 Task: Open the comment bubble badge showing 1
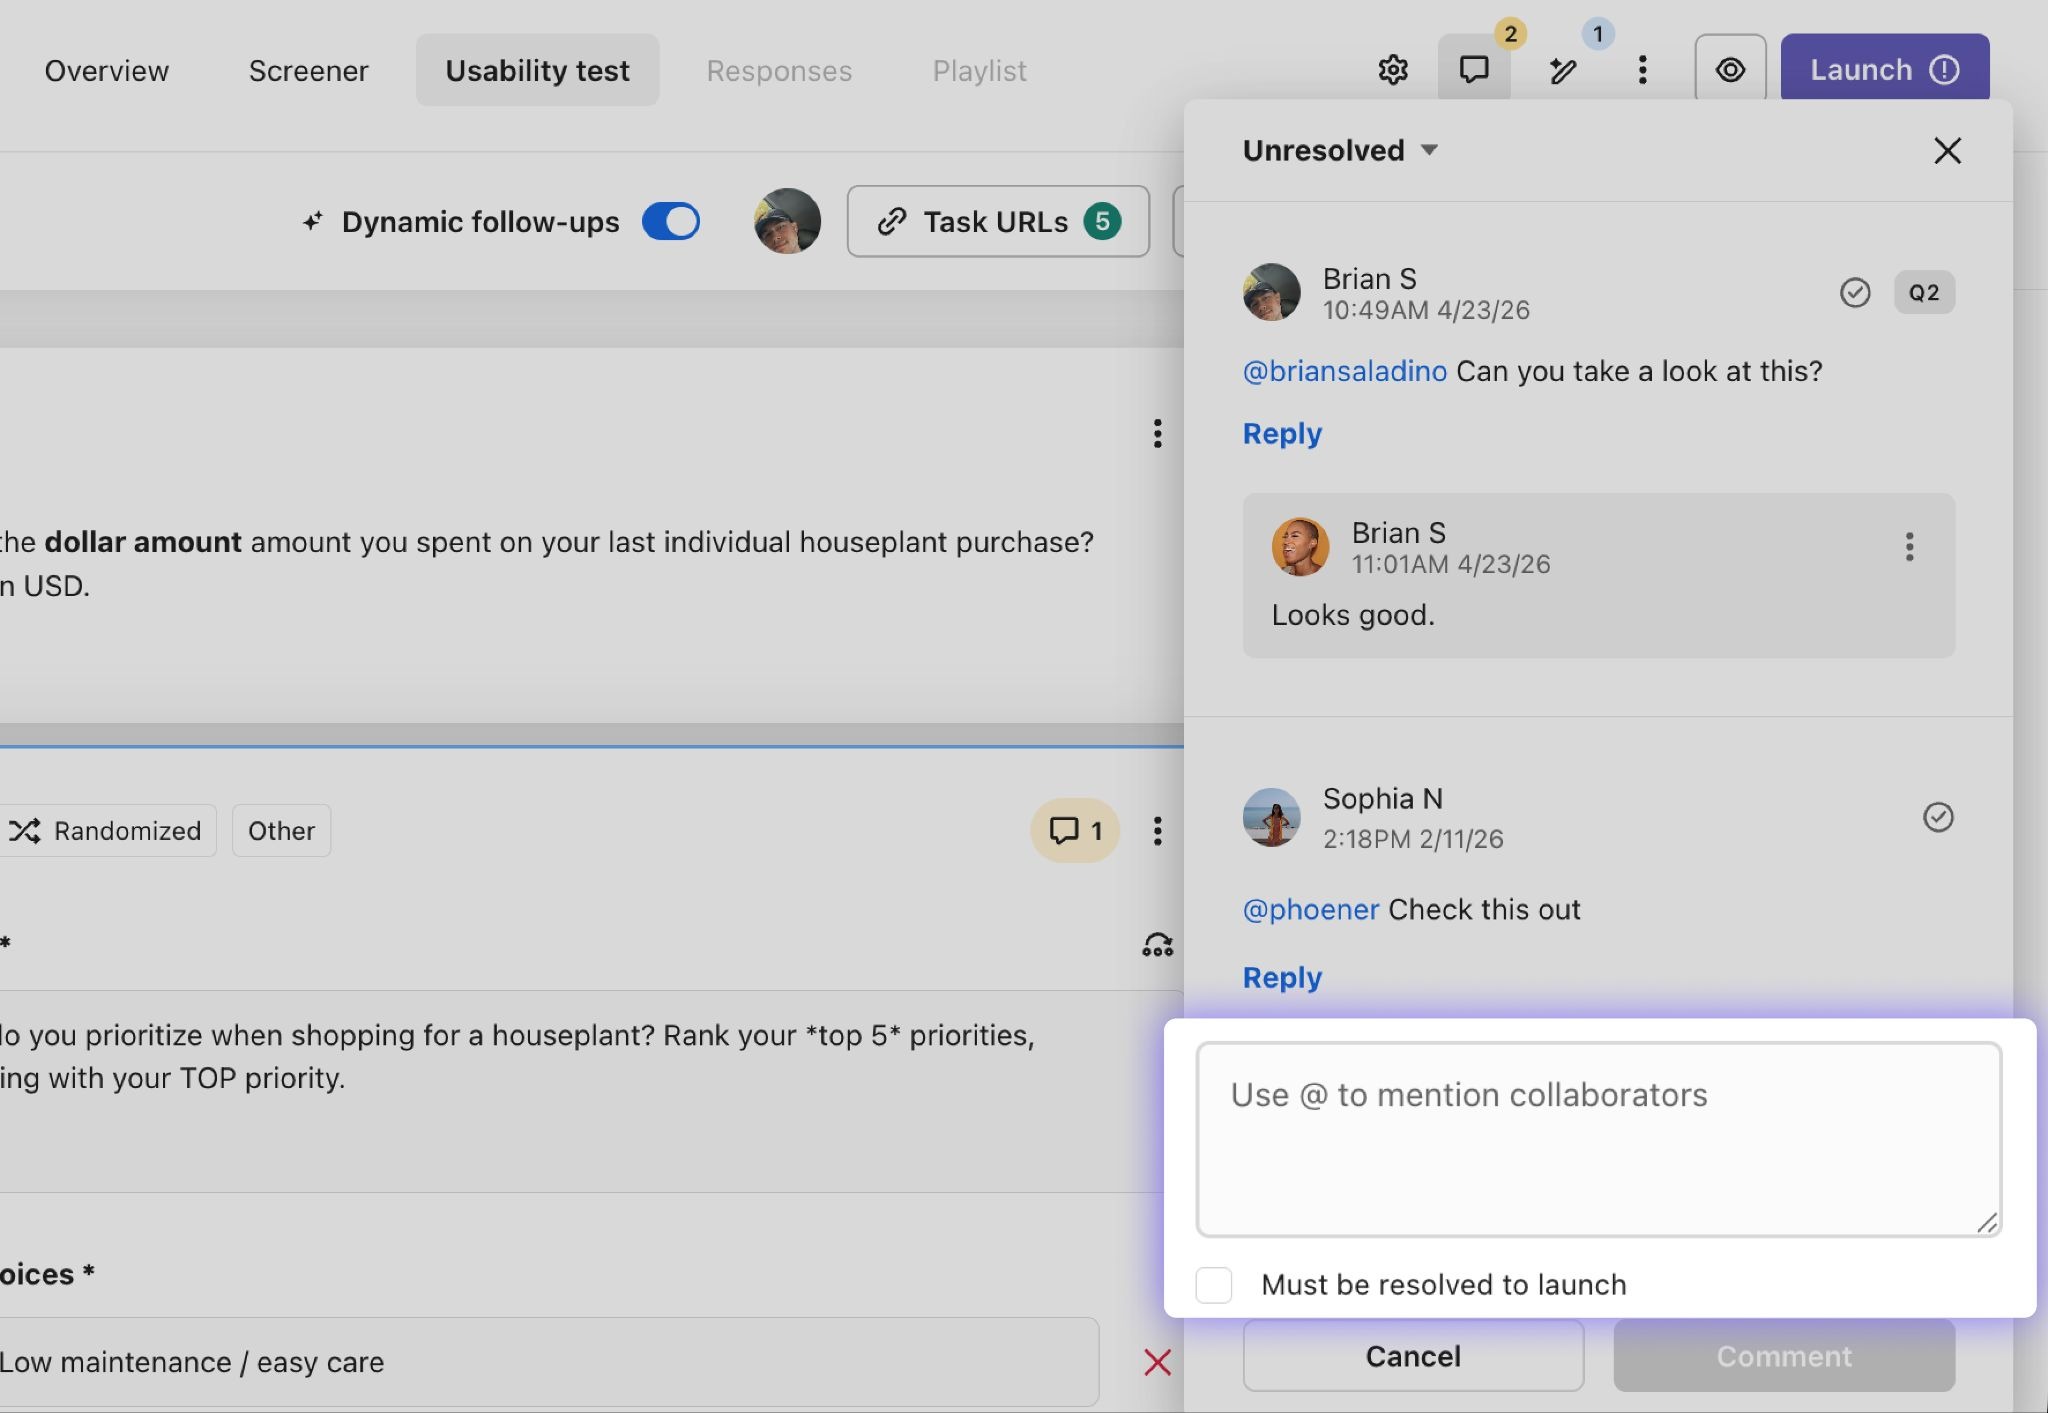1075,830
